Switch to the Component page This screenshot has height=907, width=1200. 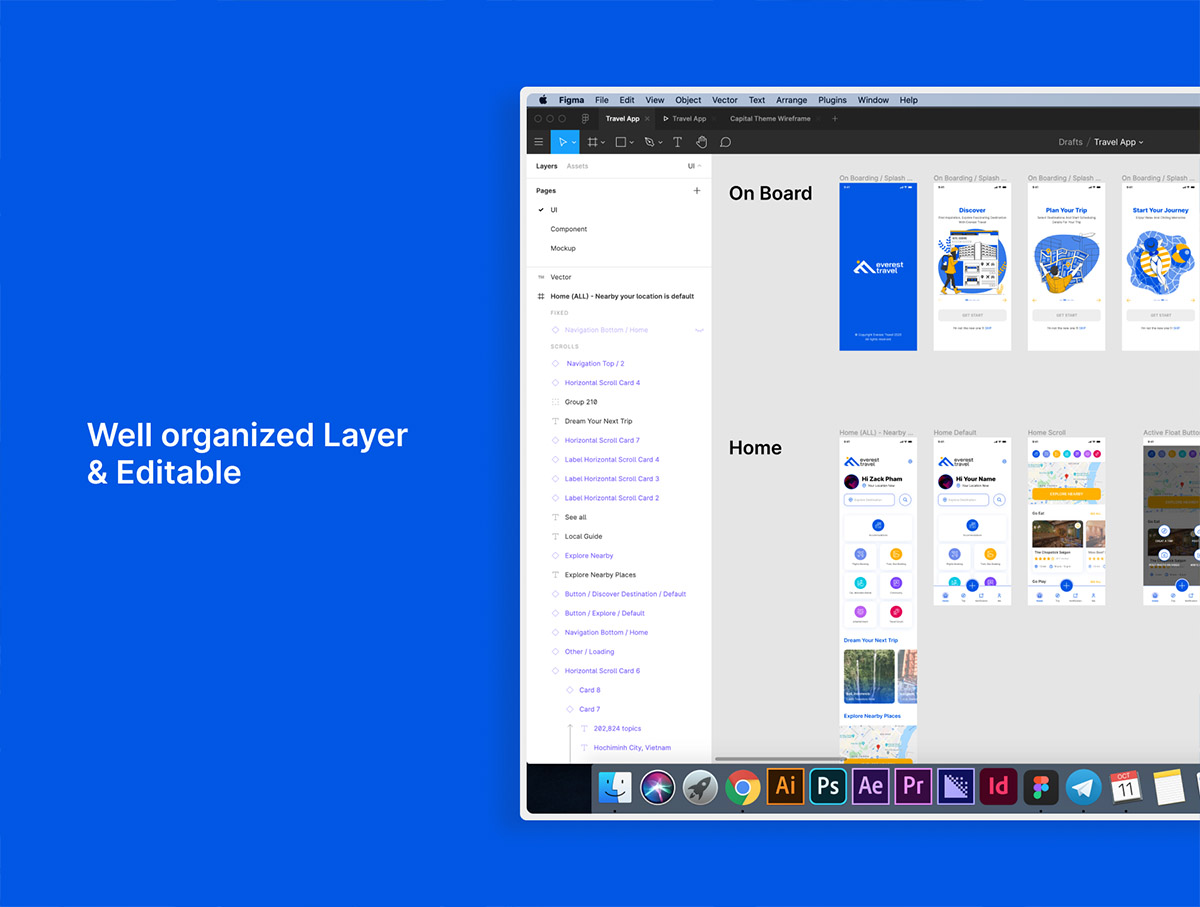(568, 229)
